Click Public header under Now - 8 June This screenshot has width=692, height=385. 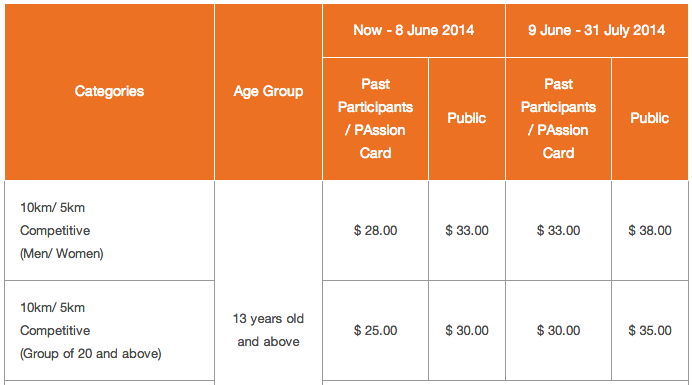click(466, 118)
